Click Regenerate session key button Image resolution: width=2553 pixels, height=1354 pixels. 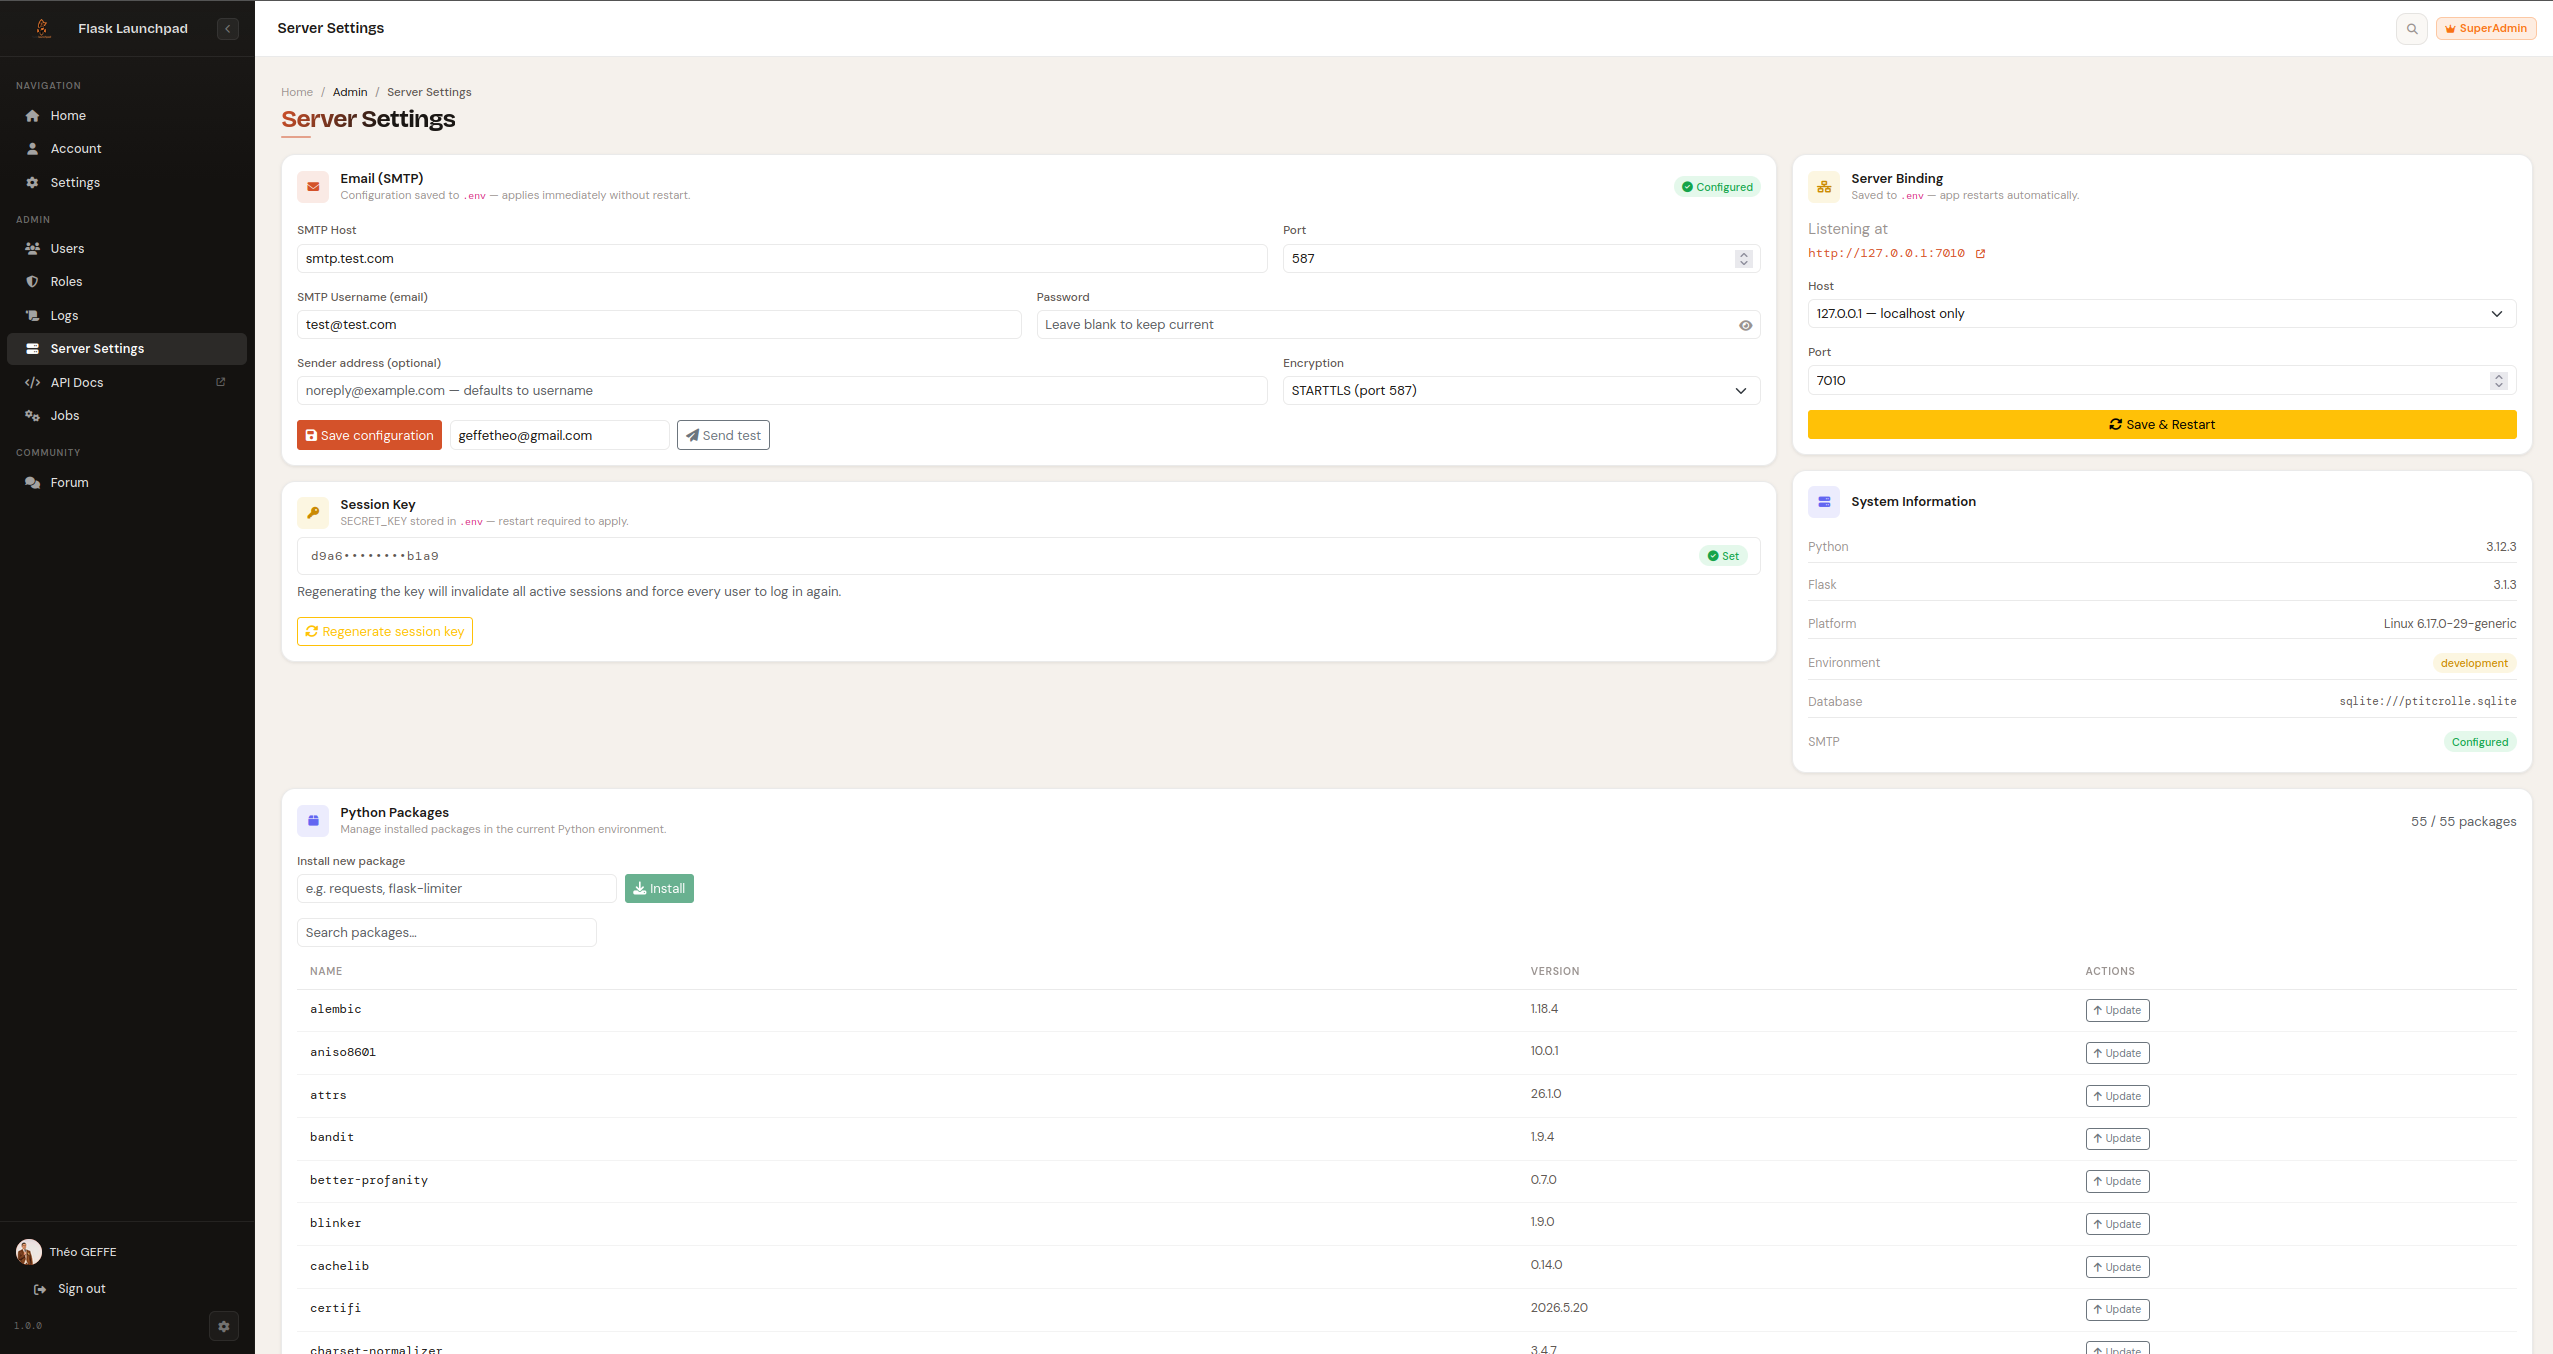pos(385,632)
